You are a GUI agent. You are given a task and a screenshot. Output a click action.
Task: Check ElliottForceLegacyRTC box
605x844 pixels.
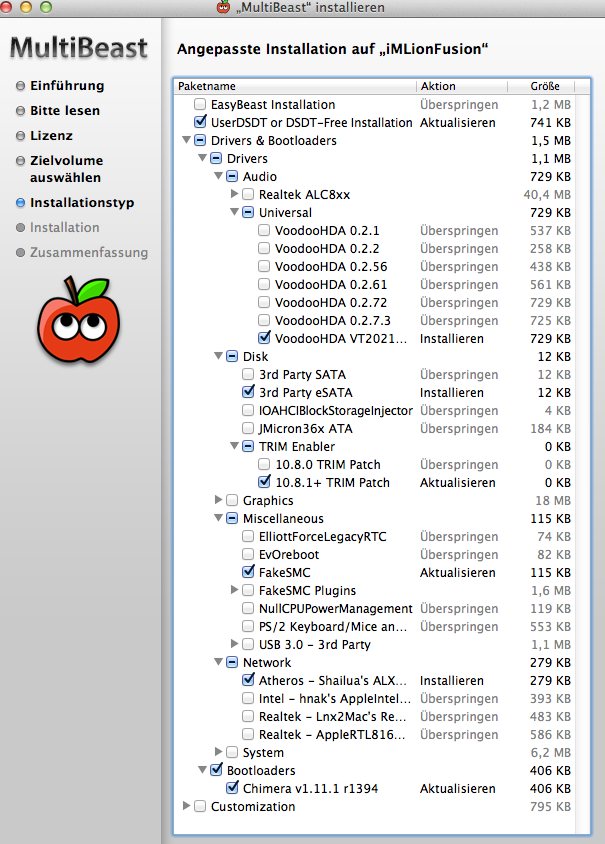(x=248, y=536)
